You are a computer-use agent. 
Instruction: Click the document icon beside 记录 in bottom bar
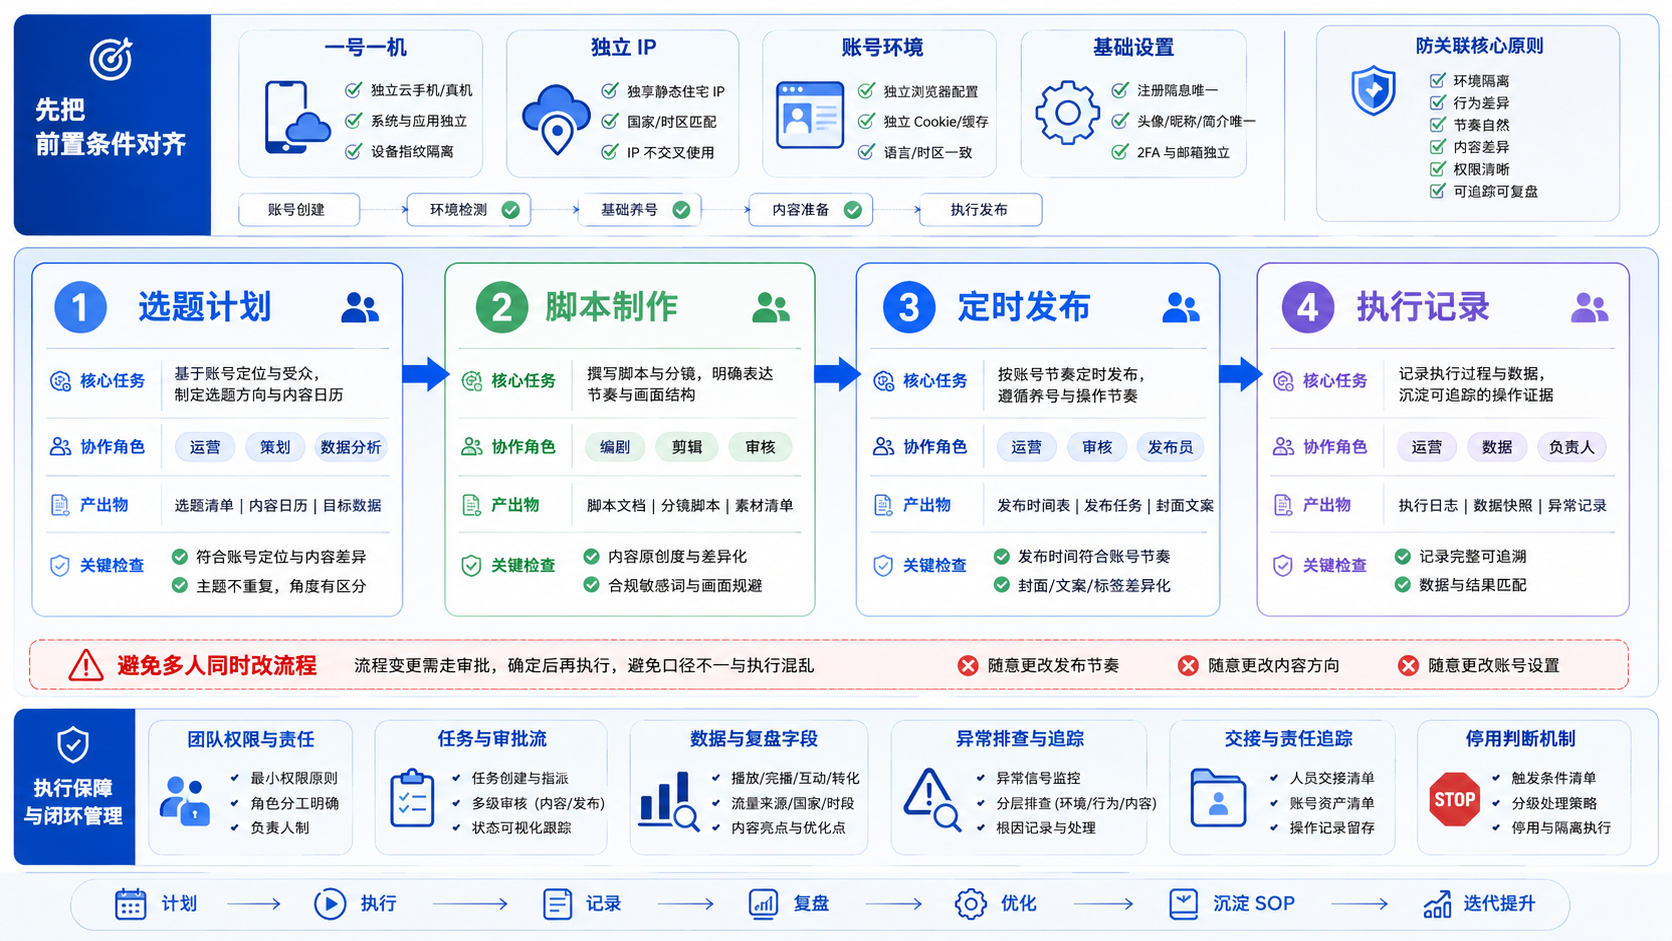[x=557, y=904]
